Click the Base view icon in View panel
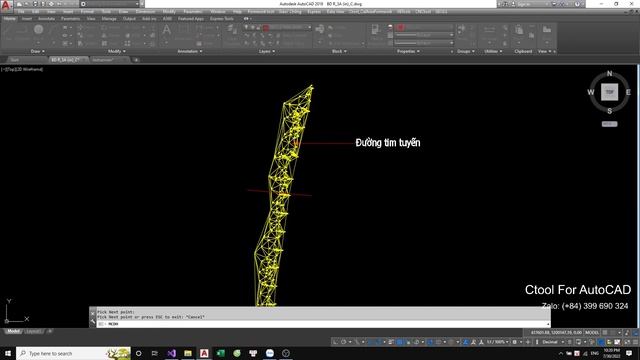Viewport: 640px width, 360px height. coord(547,29)
